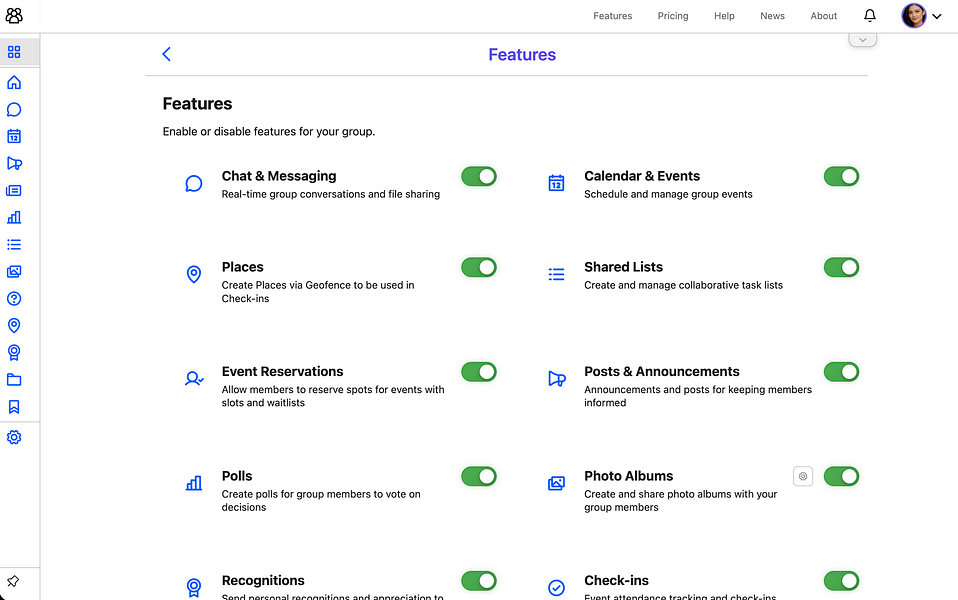Turn off the Shared Lists toggle
The width and height of the screenshot is (958, 600).
click(841, 268)
